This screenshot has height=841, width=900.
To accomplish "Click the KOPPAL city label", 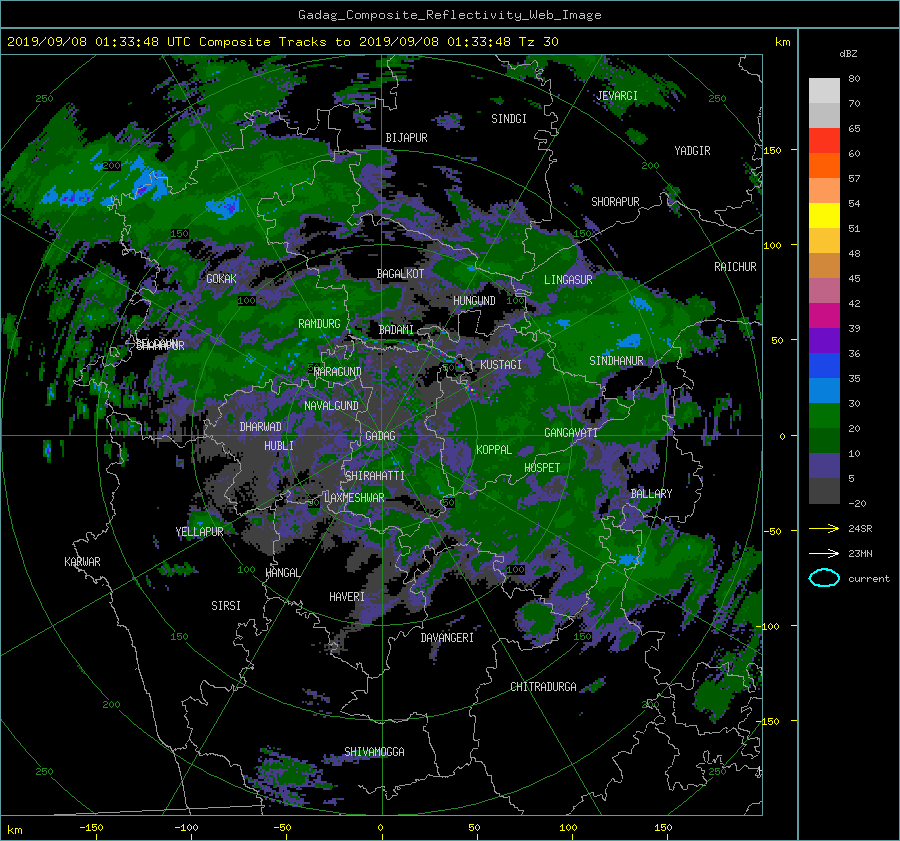I will (x=494, y=450).
